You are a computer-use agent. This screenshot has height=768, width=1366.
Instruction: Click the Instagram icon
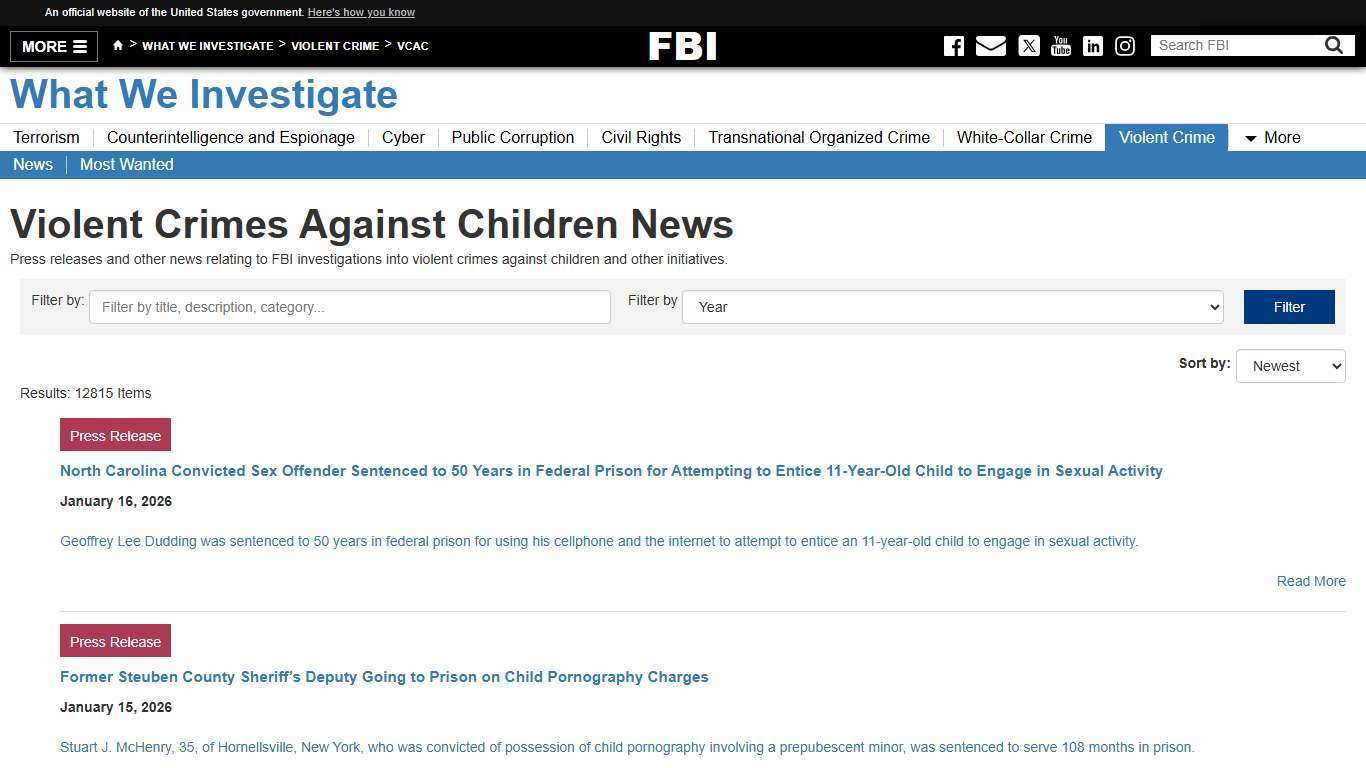click(1125, 46)
